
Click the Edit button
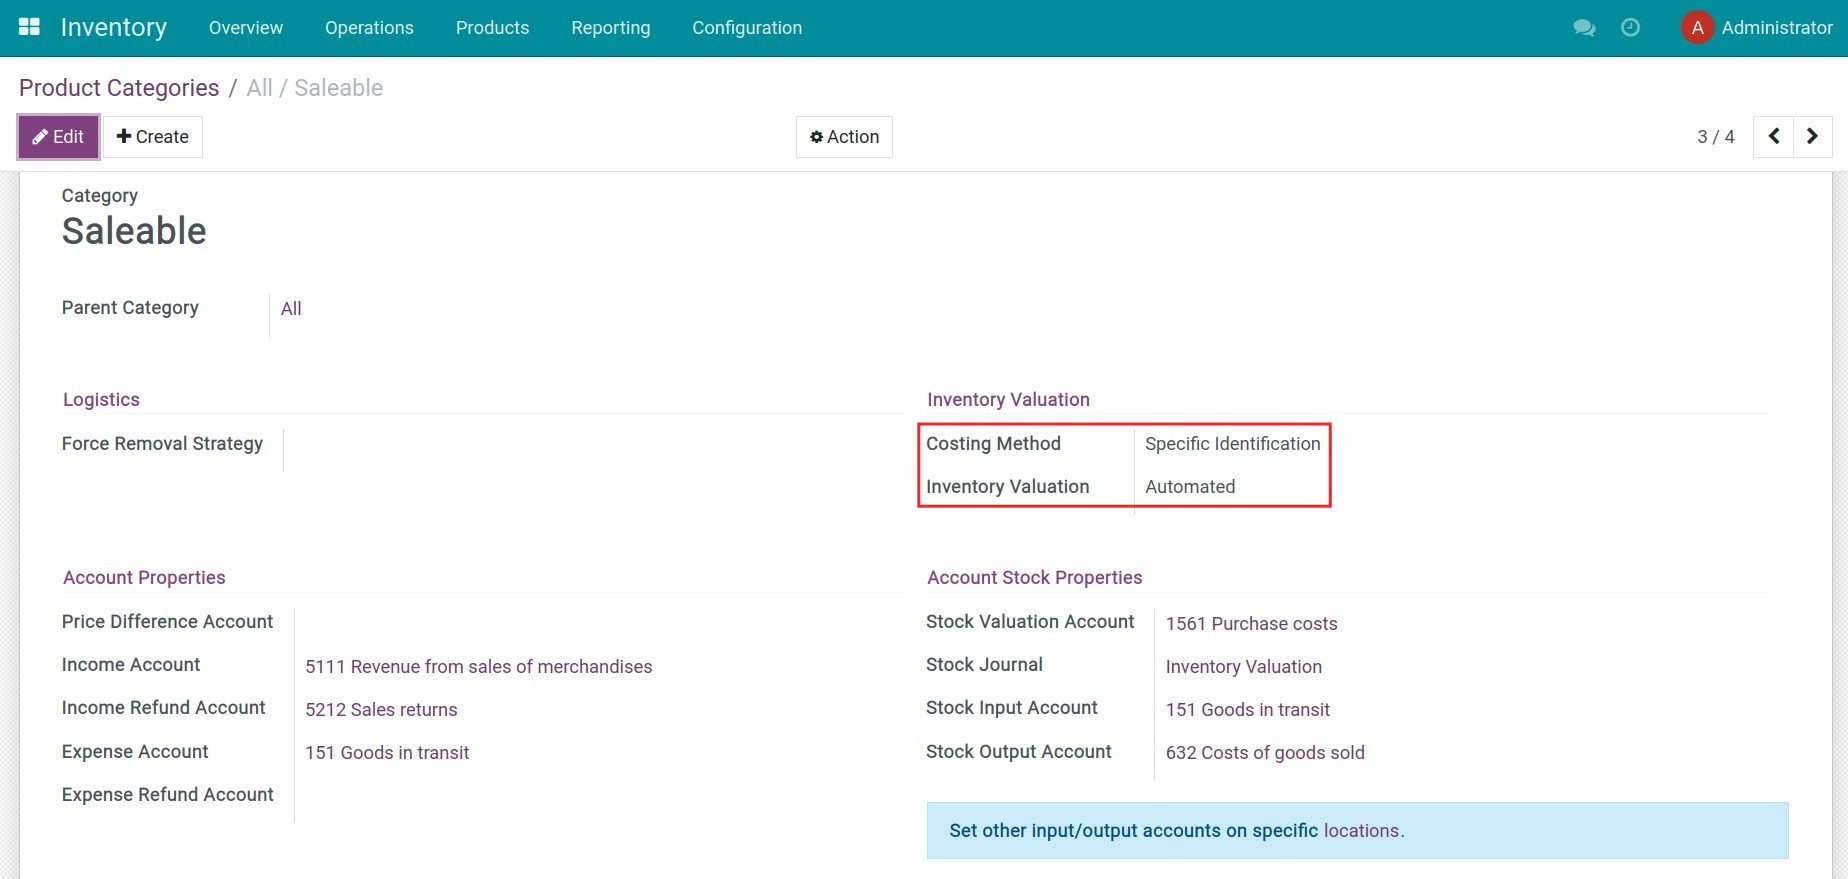point(58,137)
